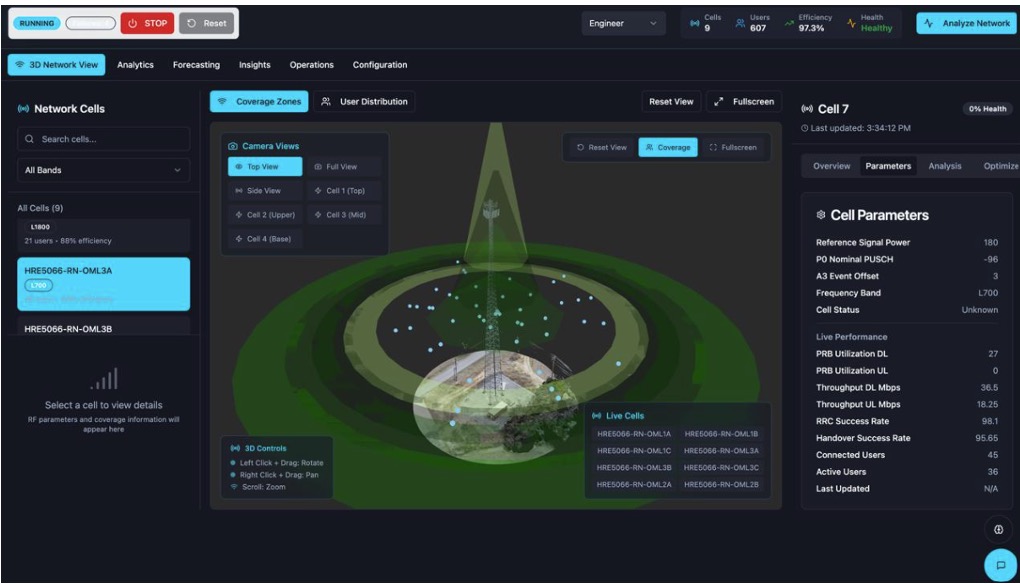Jump camera to Cell 2 (Upper)
Viewport: 1020px width, 584px height.
[265, 215]
